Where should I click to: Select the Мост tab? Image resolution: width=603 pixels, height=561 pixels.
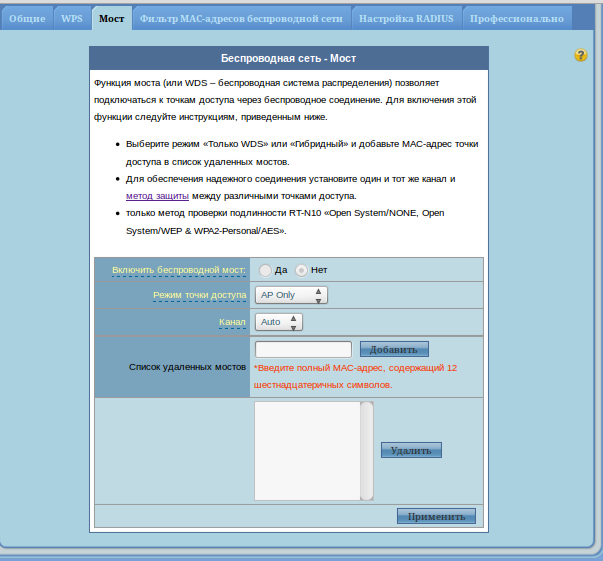point(112,18)
